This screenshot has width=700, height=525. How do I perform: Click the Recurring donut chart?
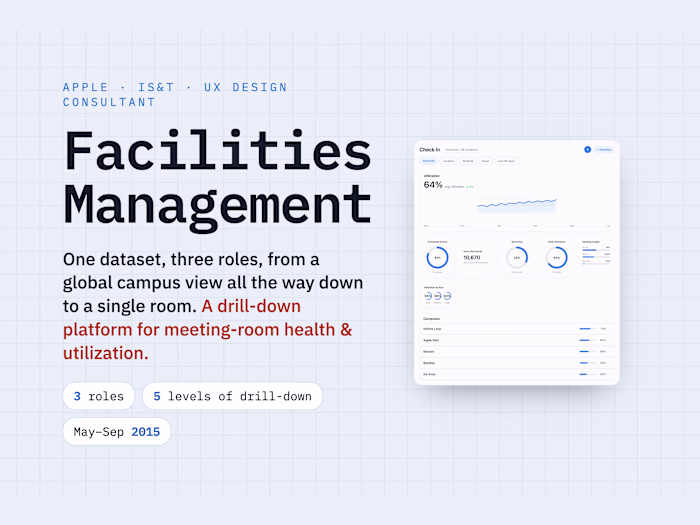(517, 258)
